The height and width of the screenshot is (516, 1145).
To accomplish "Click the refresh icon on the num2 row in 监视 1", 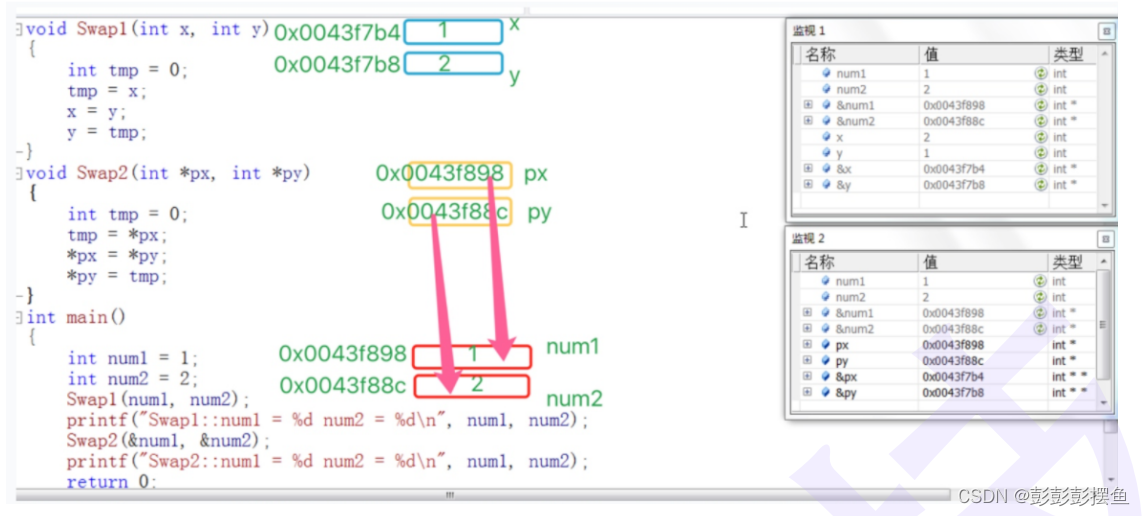I will (x=1041, y=89).
